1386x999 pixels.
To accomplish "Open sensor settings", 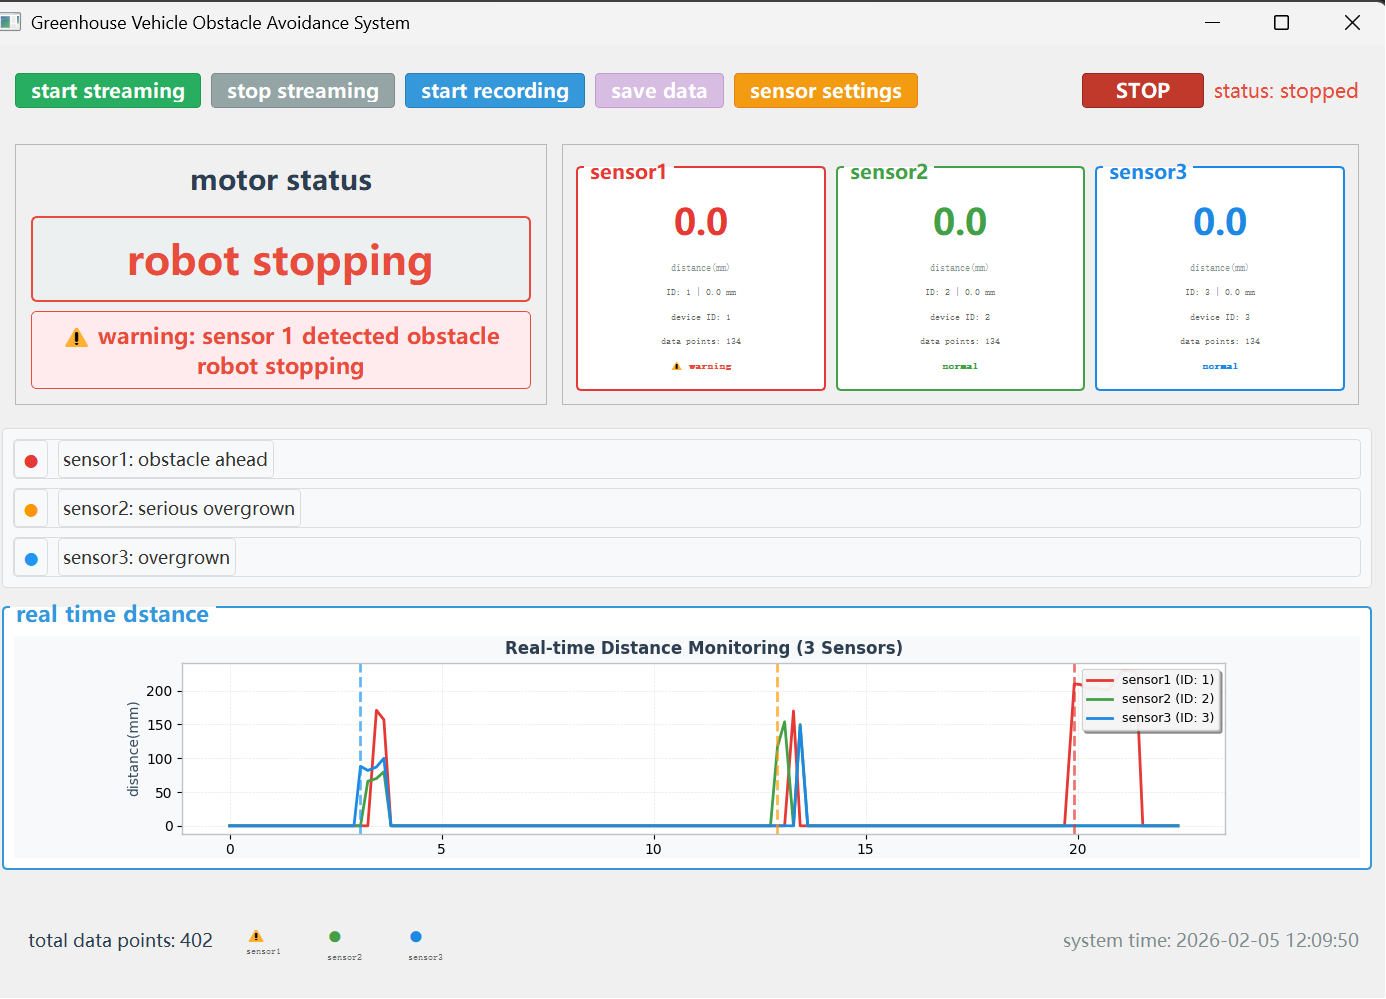I will pos(825,91).
